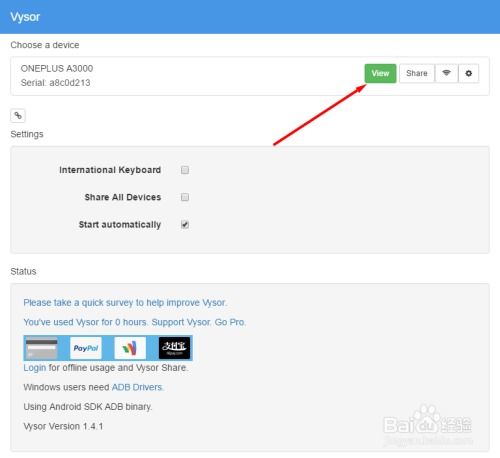This screenshot has height=458, width=500.
Task: Open device settings gear icon
Action: tap(468, 73)
